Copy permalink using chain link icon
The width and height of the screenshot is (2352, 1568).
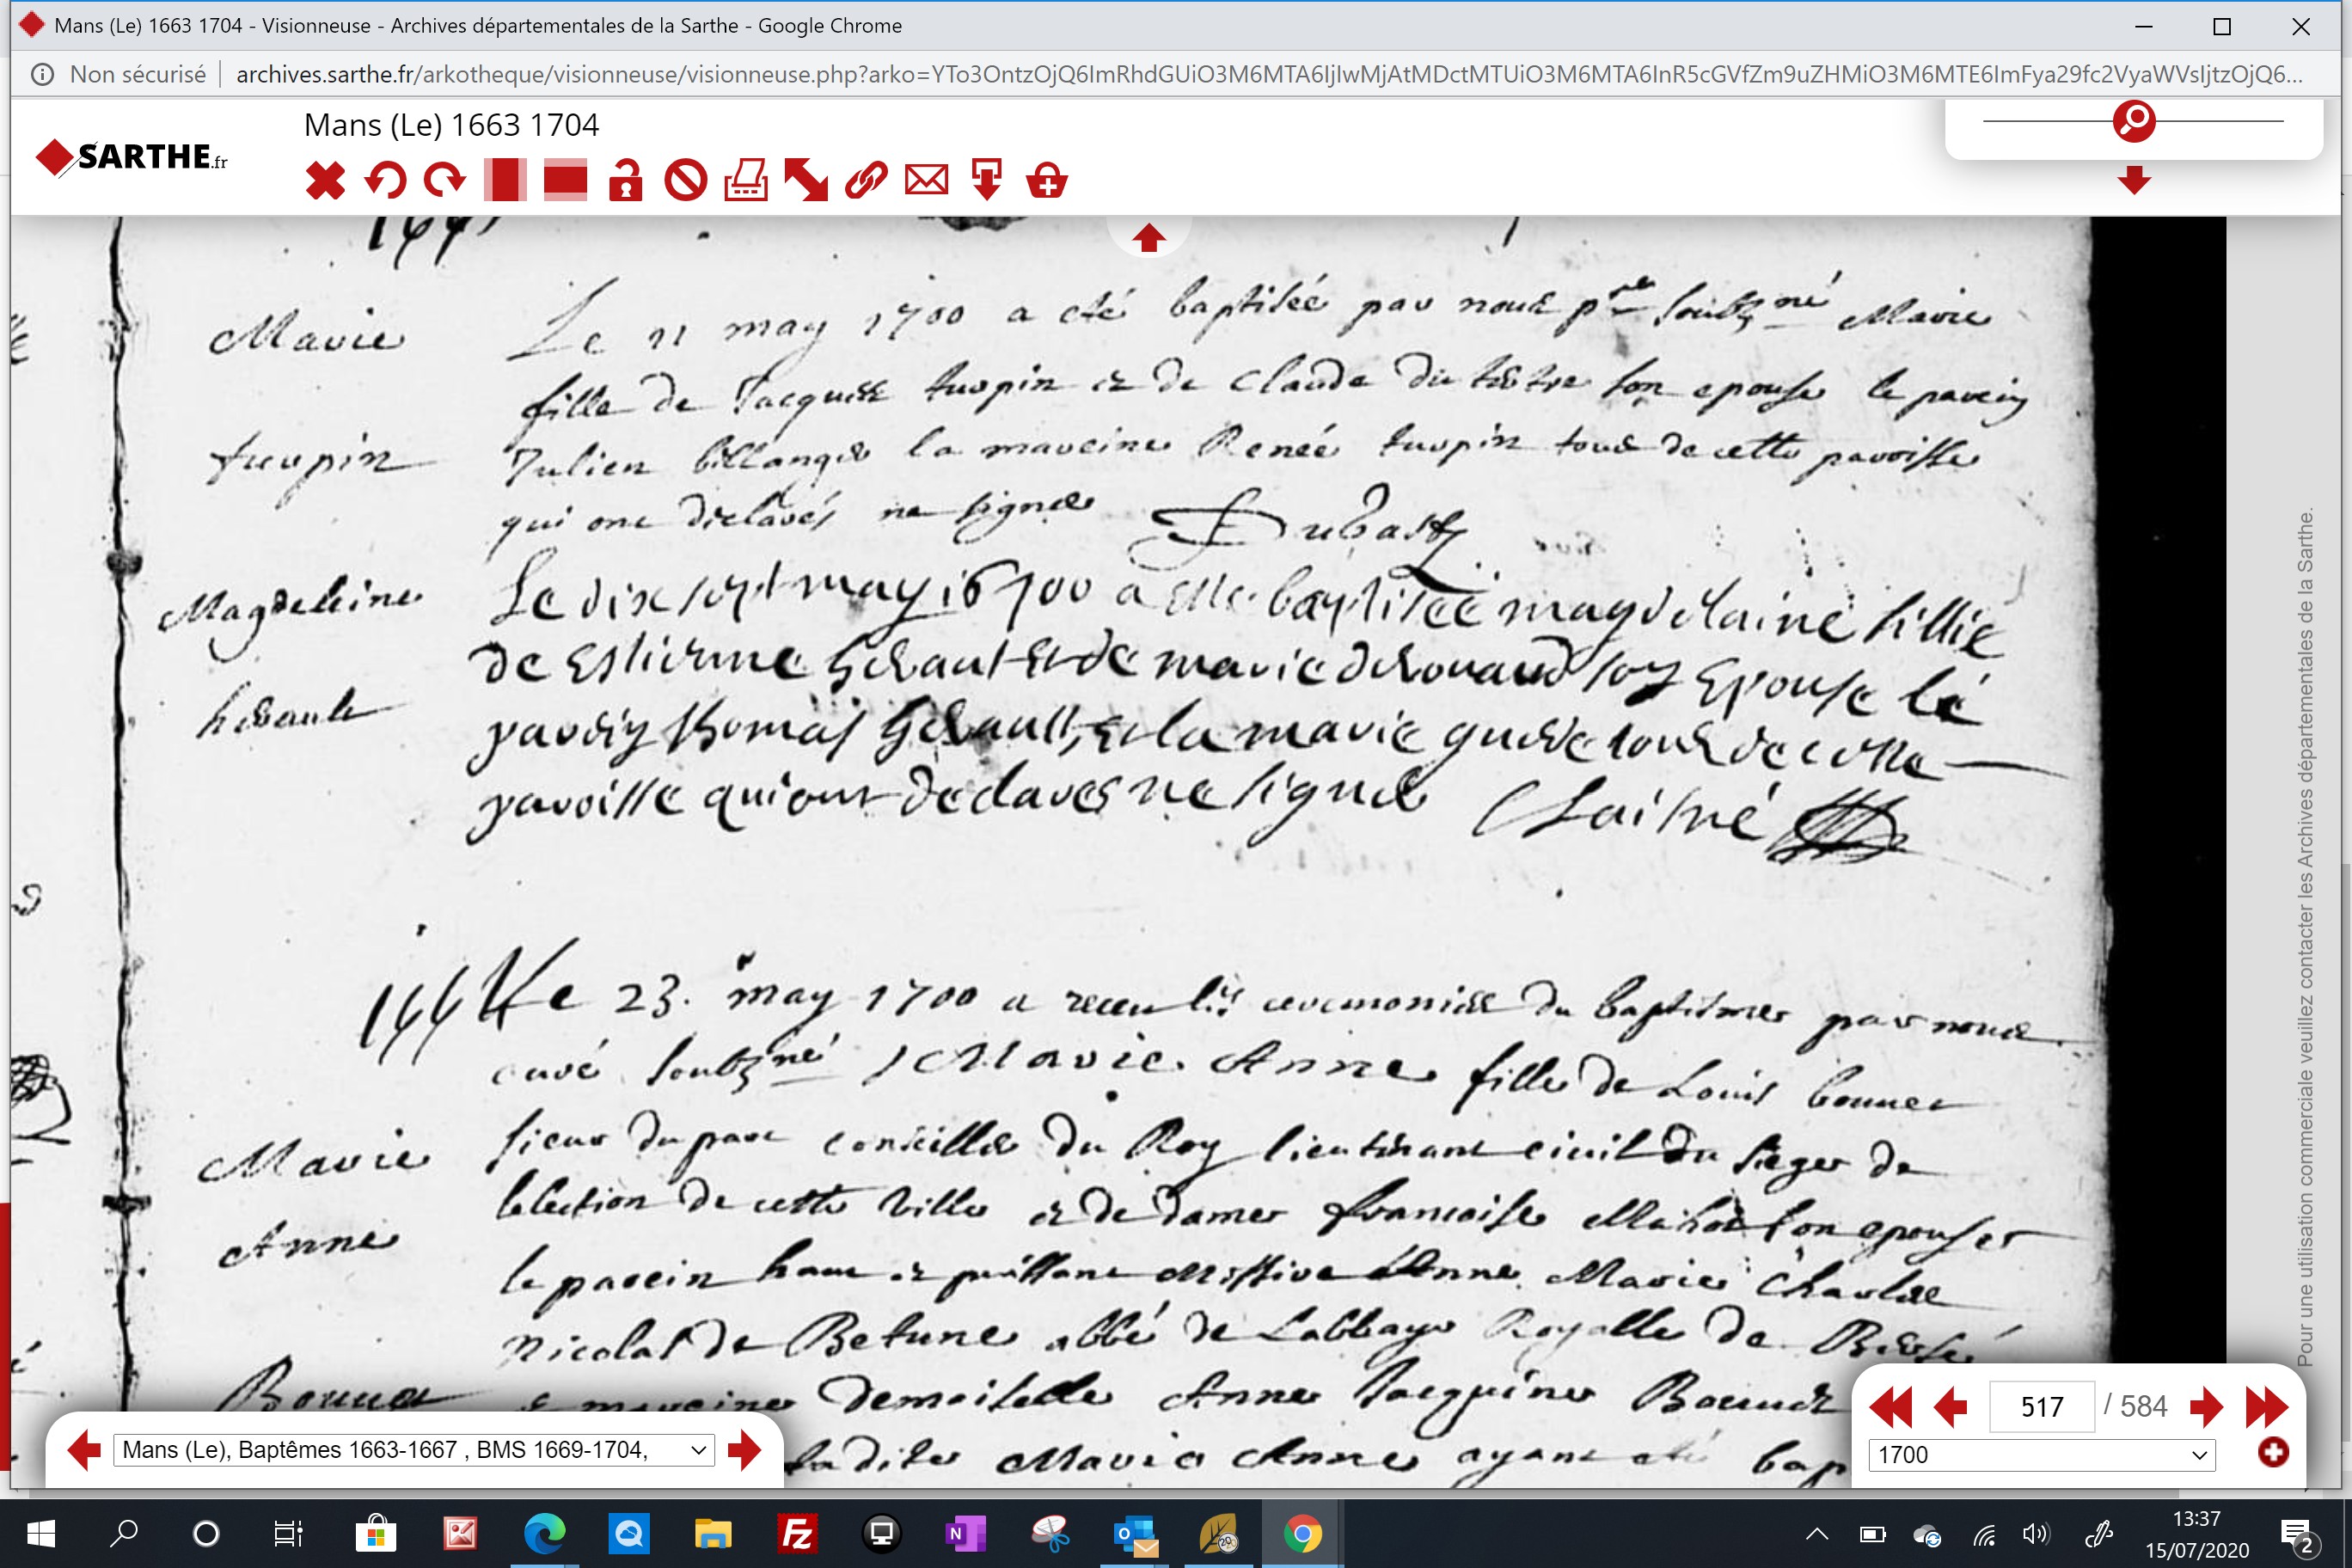click(866, 181)
